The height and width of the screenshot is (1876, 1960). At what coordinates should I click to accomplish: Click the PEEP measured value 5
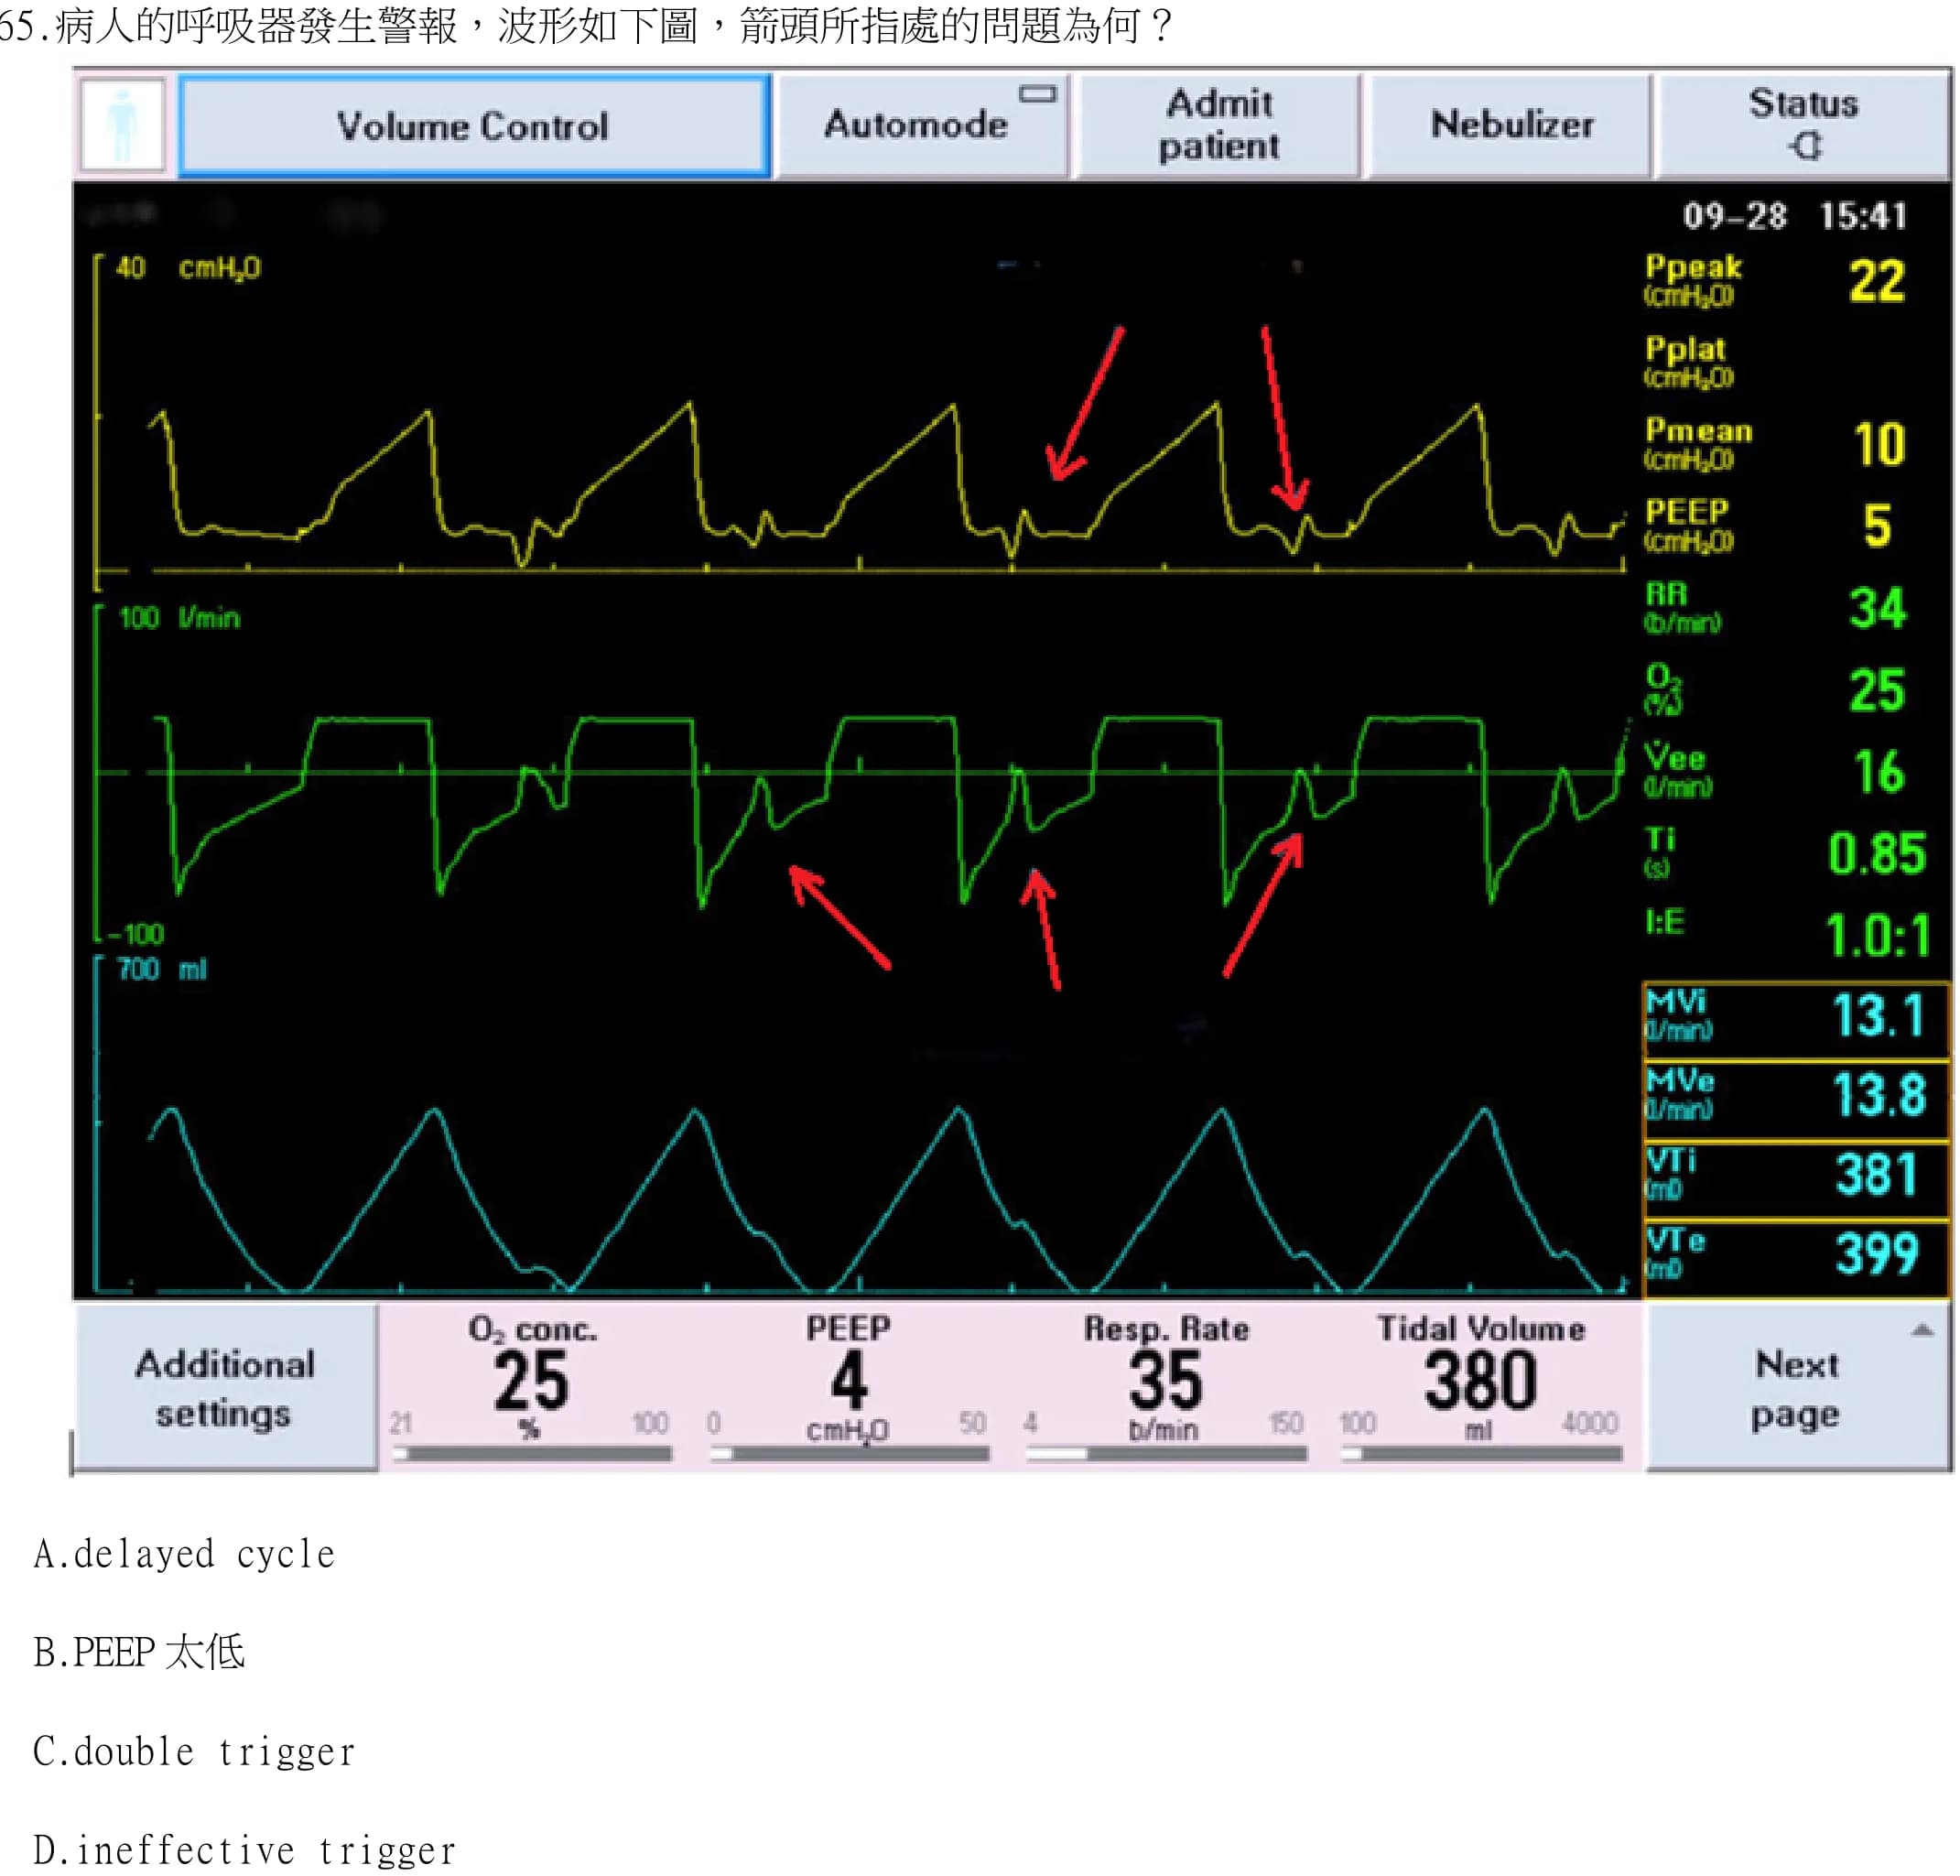coord(1877,526)
